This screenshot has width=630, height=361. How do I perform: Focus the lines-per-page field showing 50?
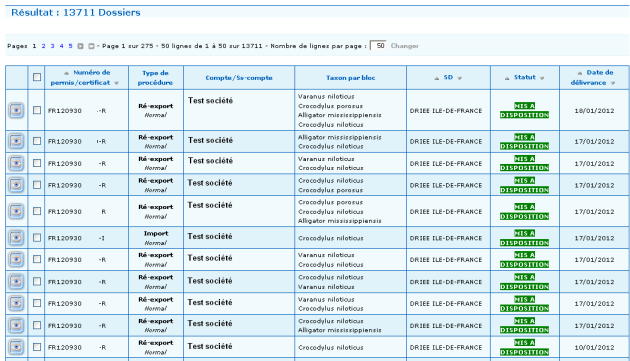(x=378, y=45)
